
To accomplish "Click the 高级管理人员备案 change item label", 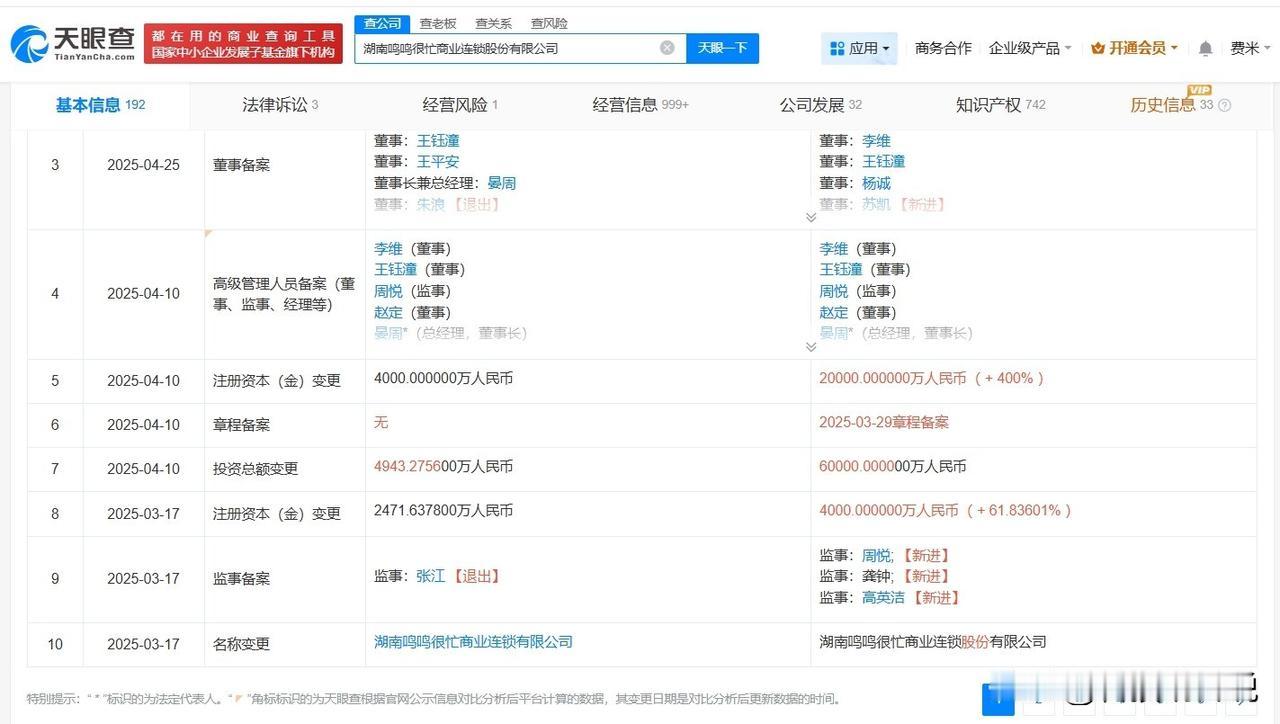I will click(284, 294).
